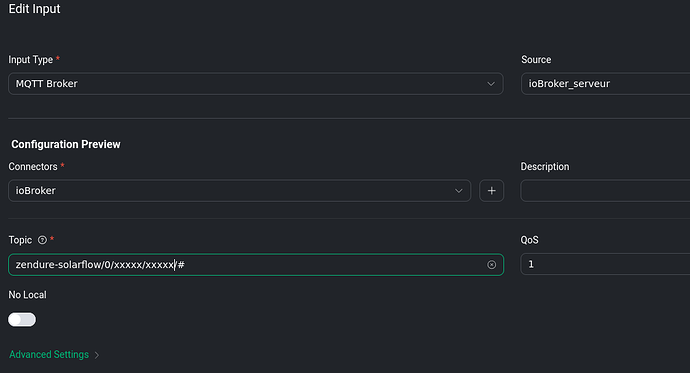Click into the empty Description field
The image size is (690, 373).
click(605, 190)
